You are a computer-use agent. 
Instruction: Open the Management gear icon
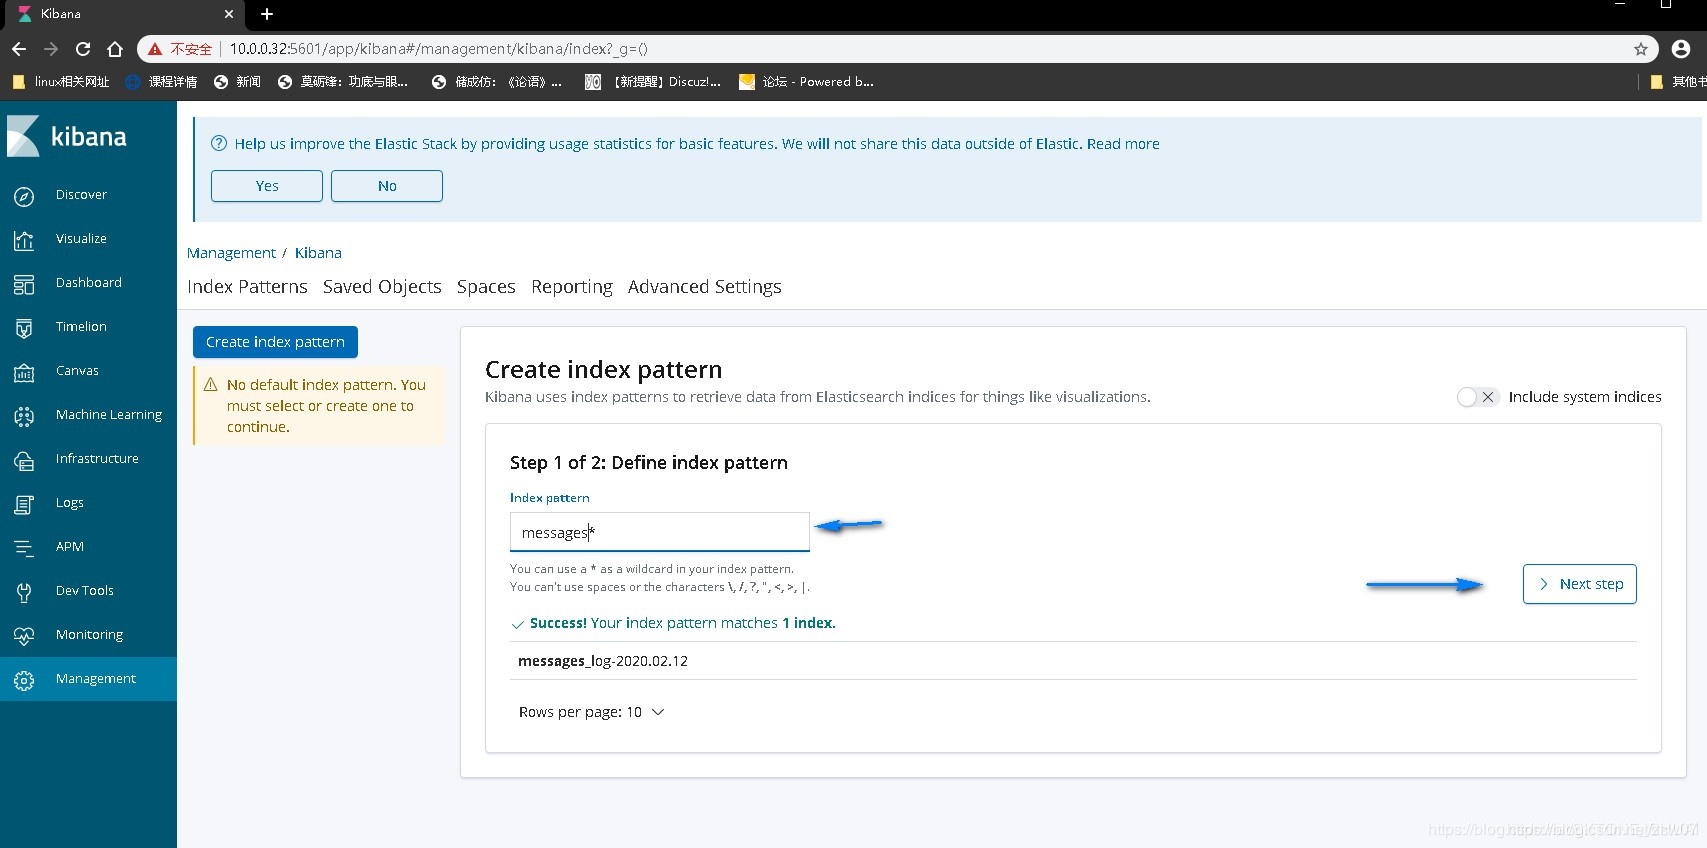24,680
